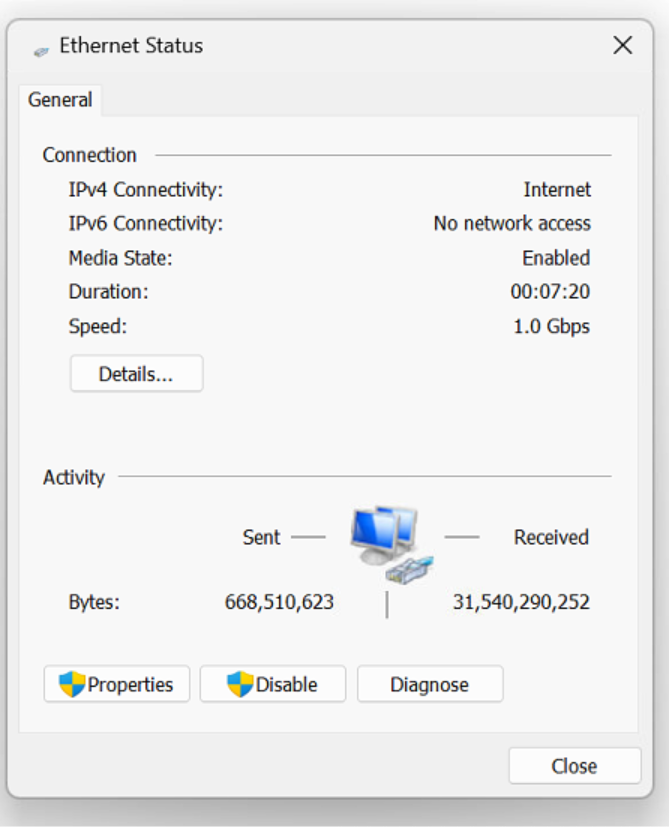669x828 pixels.
Task: Click the Ethernet adapter icon in title bar
Action: coord(41,51)
